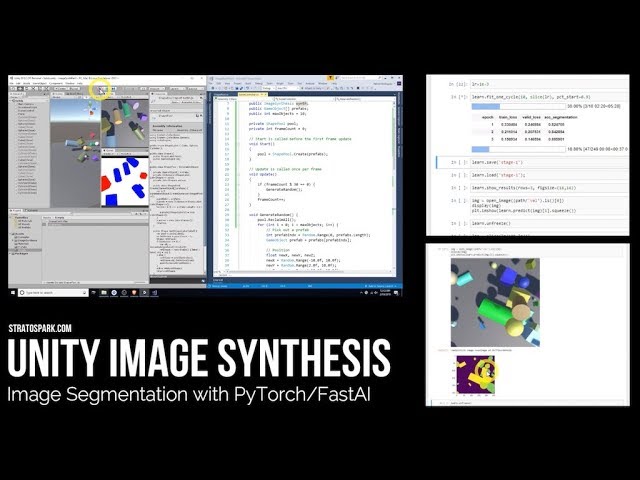Select the Move tool in the Unity toolbar
The width and height of the screenshot is (640, 480).
click(x=20, y=89)
